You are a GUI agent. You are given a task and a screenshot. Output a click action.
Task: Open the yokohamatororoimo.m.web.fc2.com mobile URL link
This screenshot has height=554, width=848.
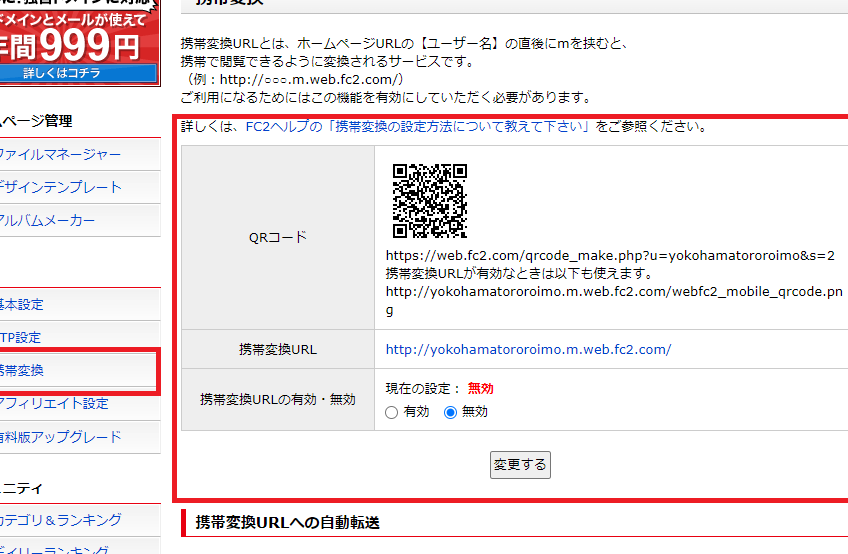[528, 350]
